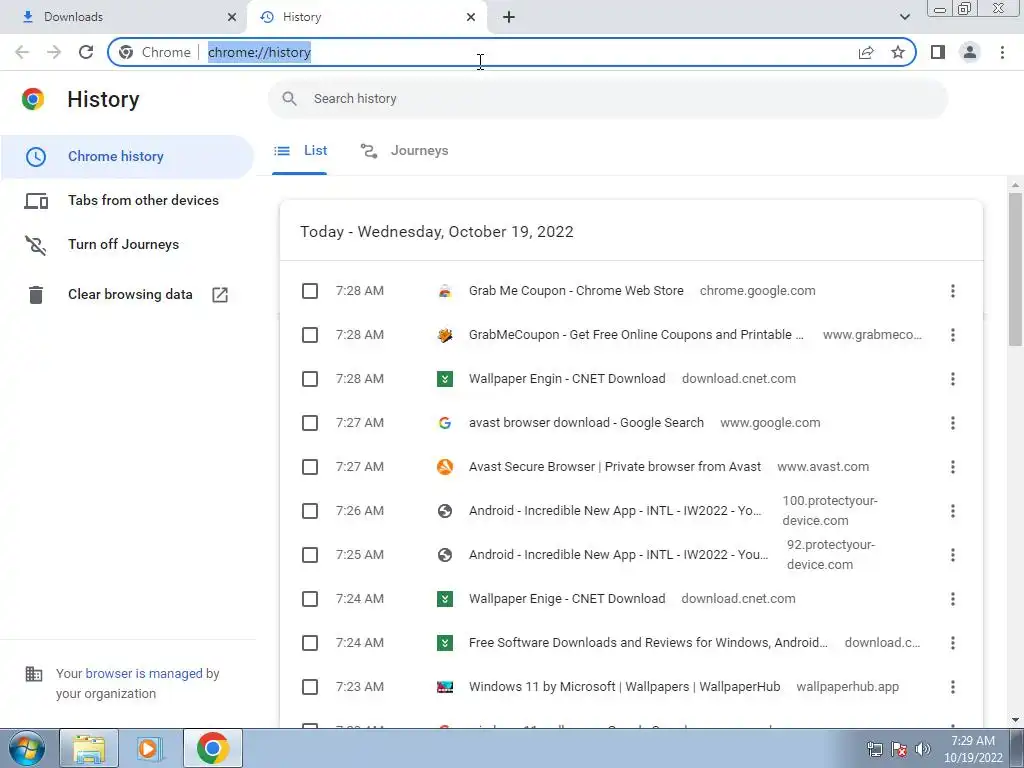Open the profile avatar button
The height and width of the screenshot is (768, 1024).
coord(970,52)
